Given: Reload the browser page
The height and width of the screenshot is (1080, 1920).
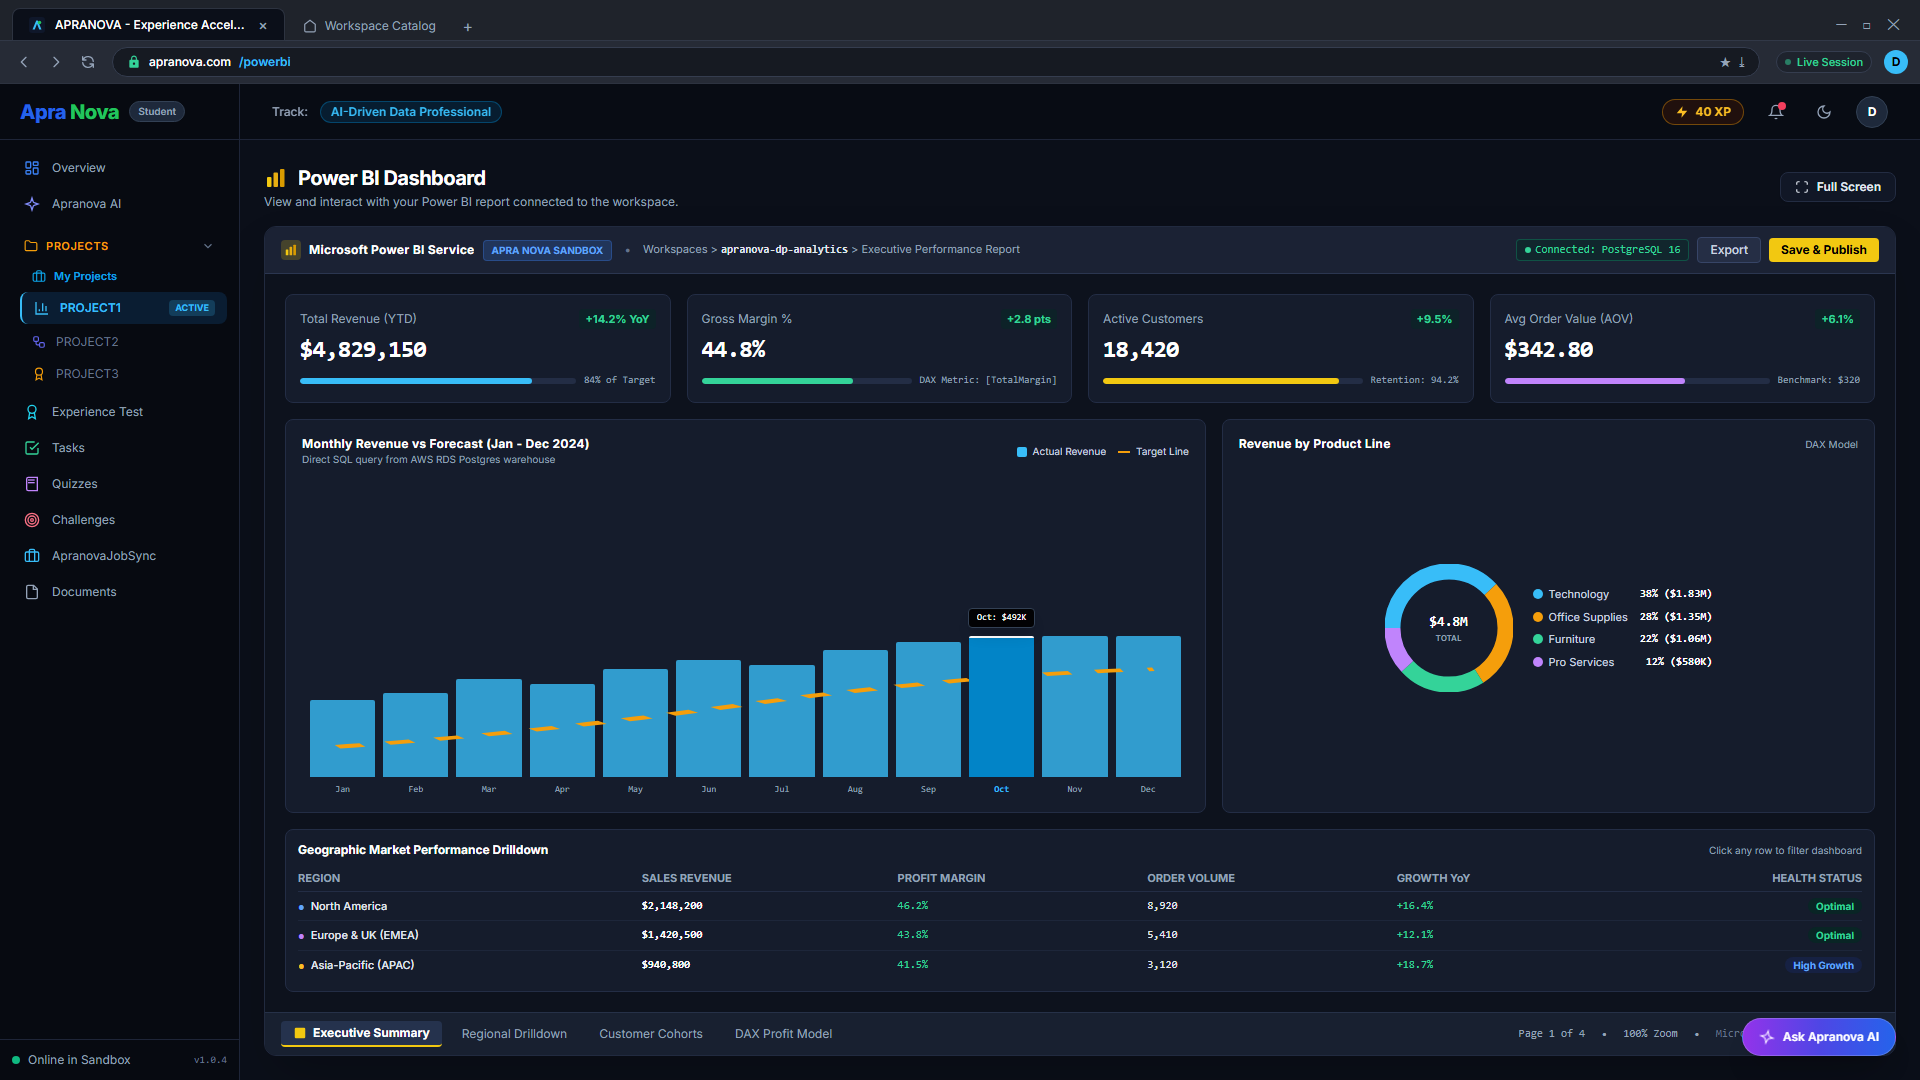Looking at the screenshot, I should (88, 62).
